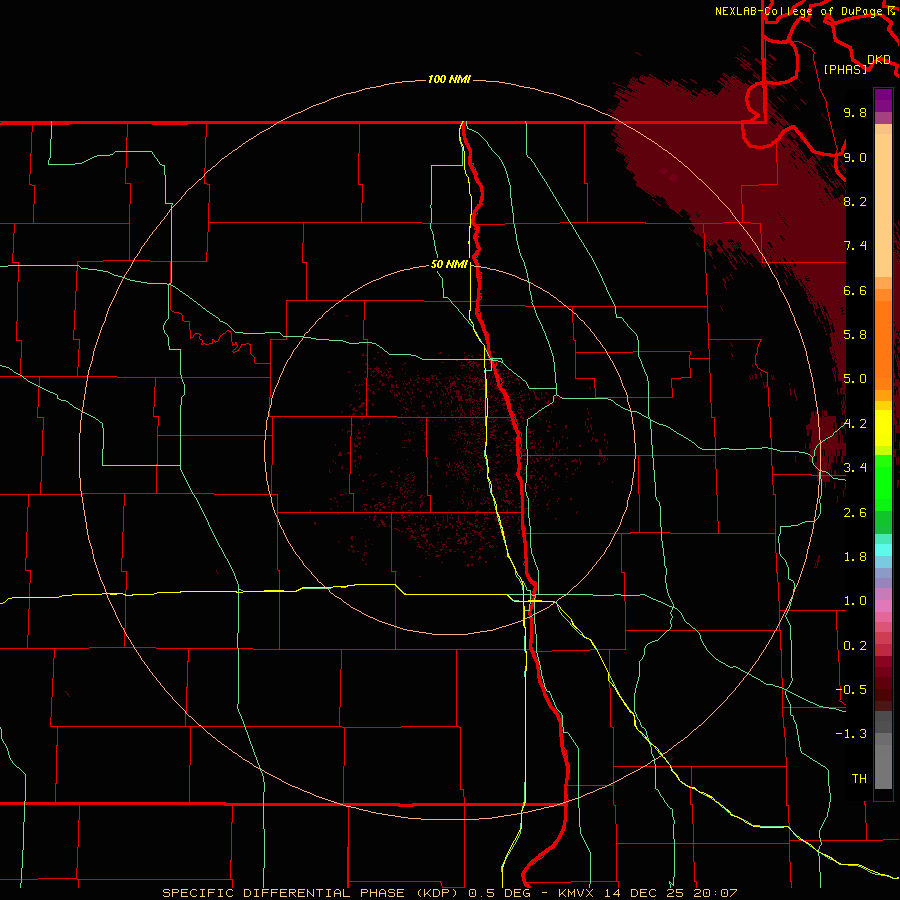Click the SPECIFIC DIFFERENTIAL PHASE title words

(x=282, y=893)
